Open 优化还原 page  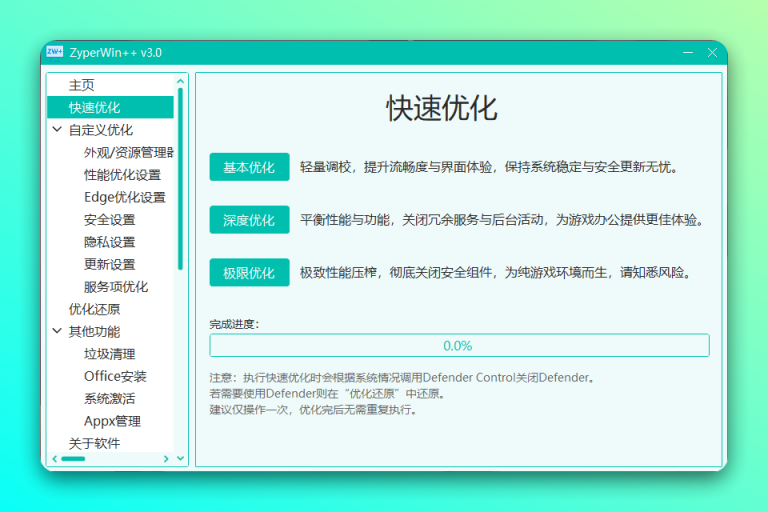94,309
